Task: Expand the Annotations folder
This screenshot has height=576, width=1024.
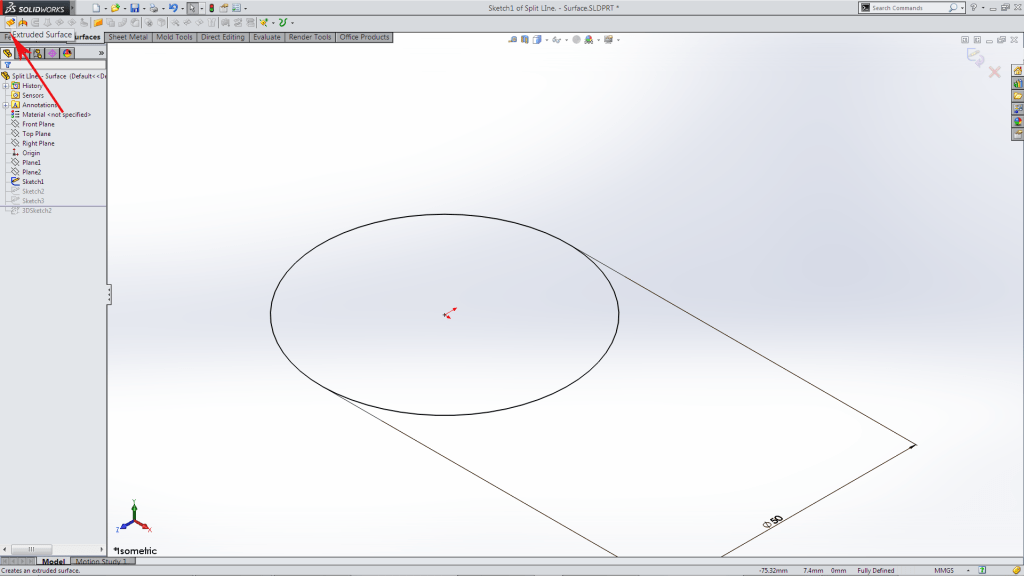Action: 6,104
